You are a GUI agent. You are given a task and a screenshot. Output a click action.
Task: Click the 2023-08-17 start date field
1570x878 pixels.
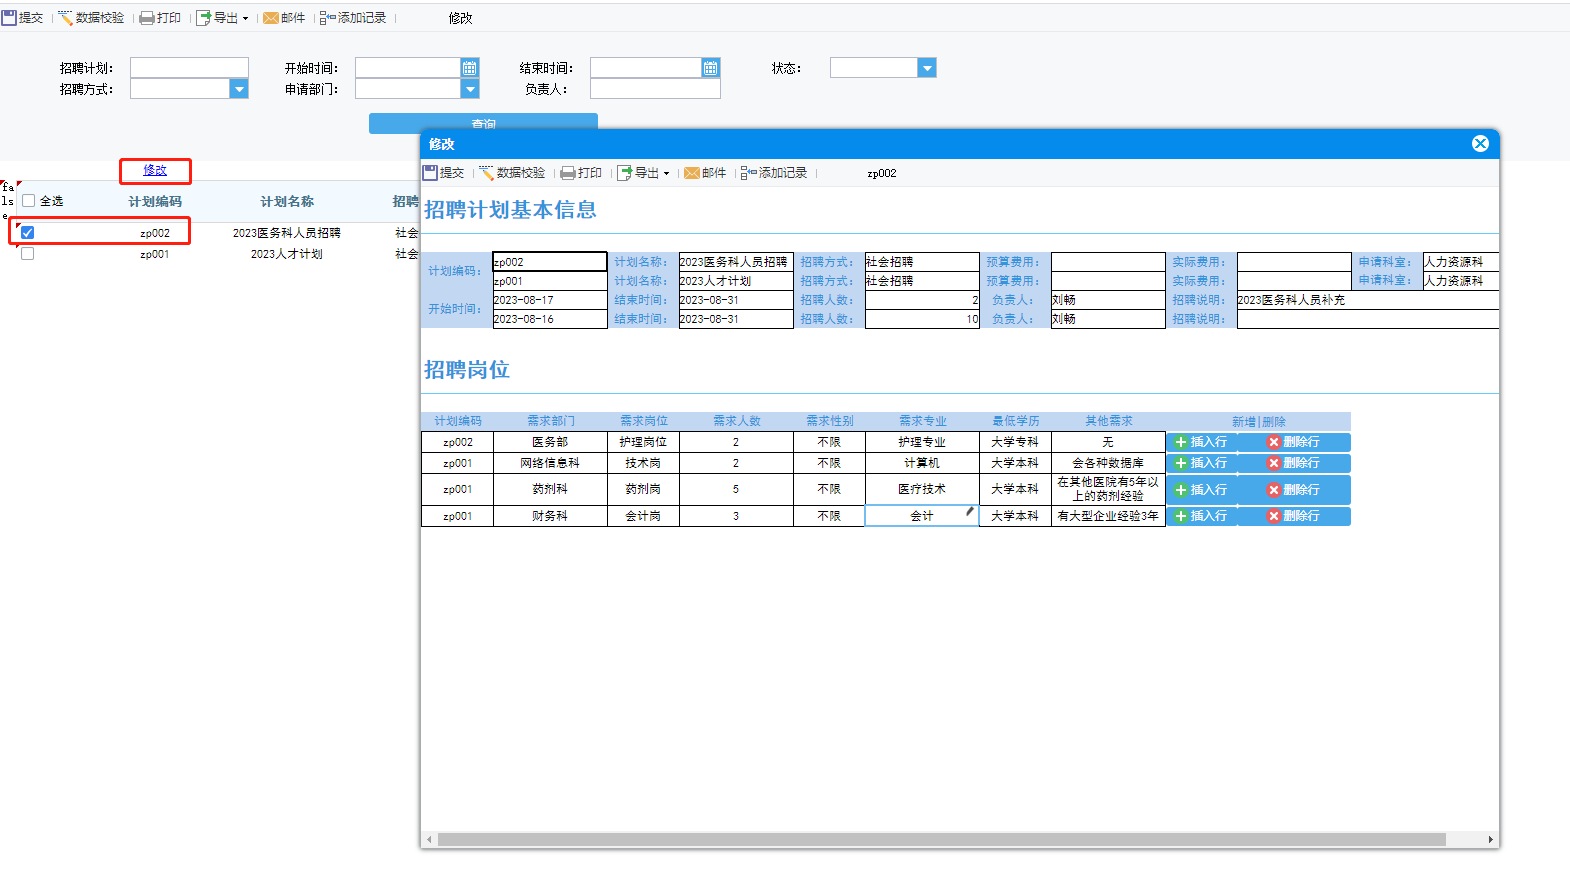tap(550, 300)
